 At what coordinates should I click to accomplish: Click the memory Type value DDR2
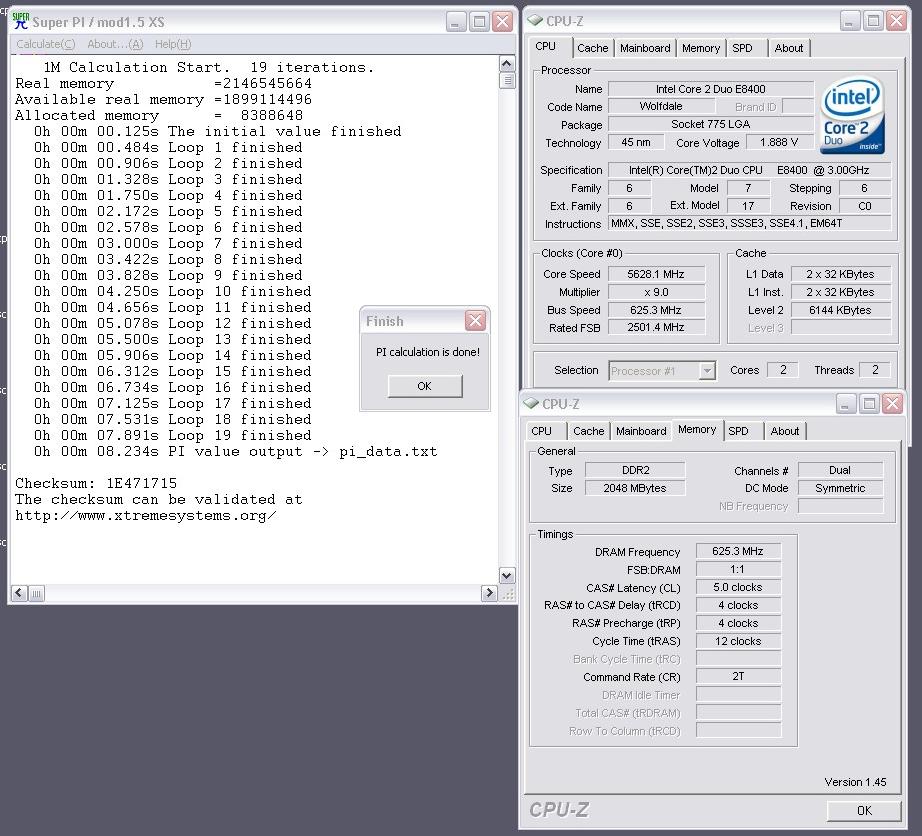[635, 470]
